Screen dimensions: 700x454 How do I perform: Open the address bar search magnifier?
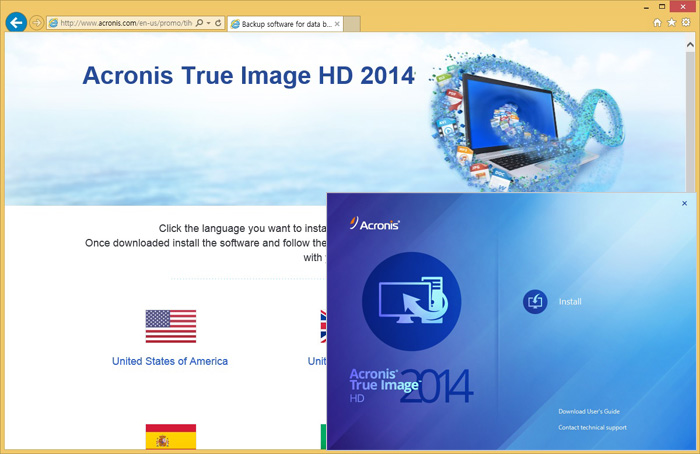click(x=200, y=23)
